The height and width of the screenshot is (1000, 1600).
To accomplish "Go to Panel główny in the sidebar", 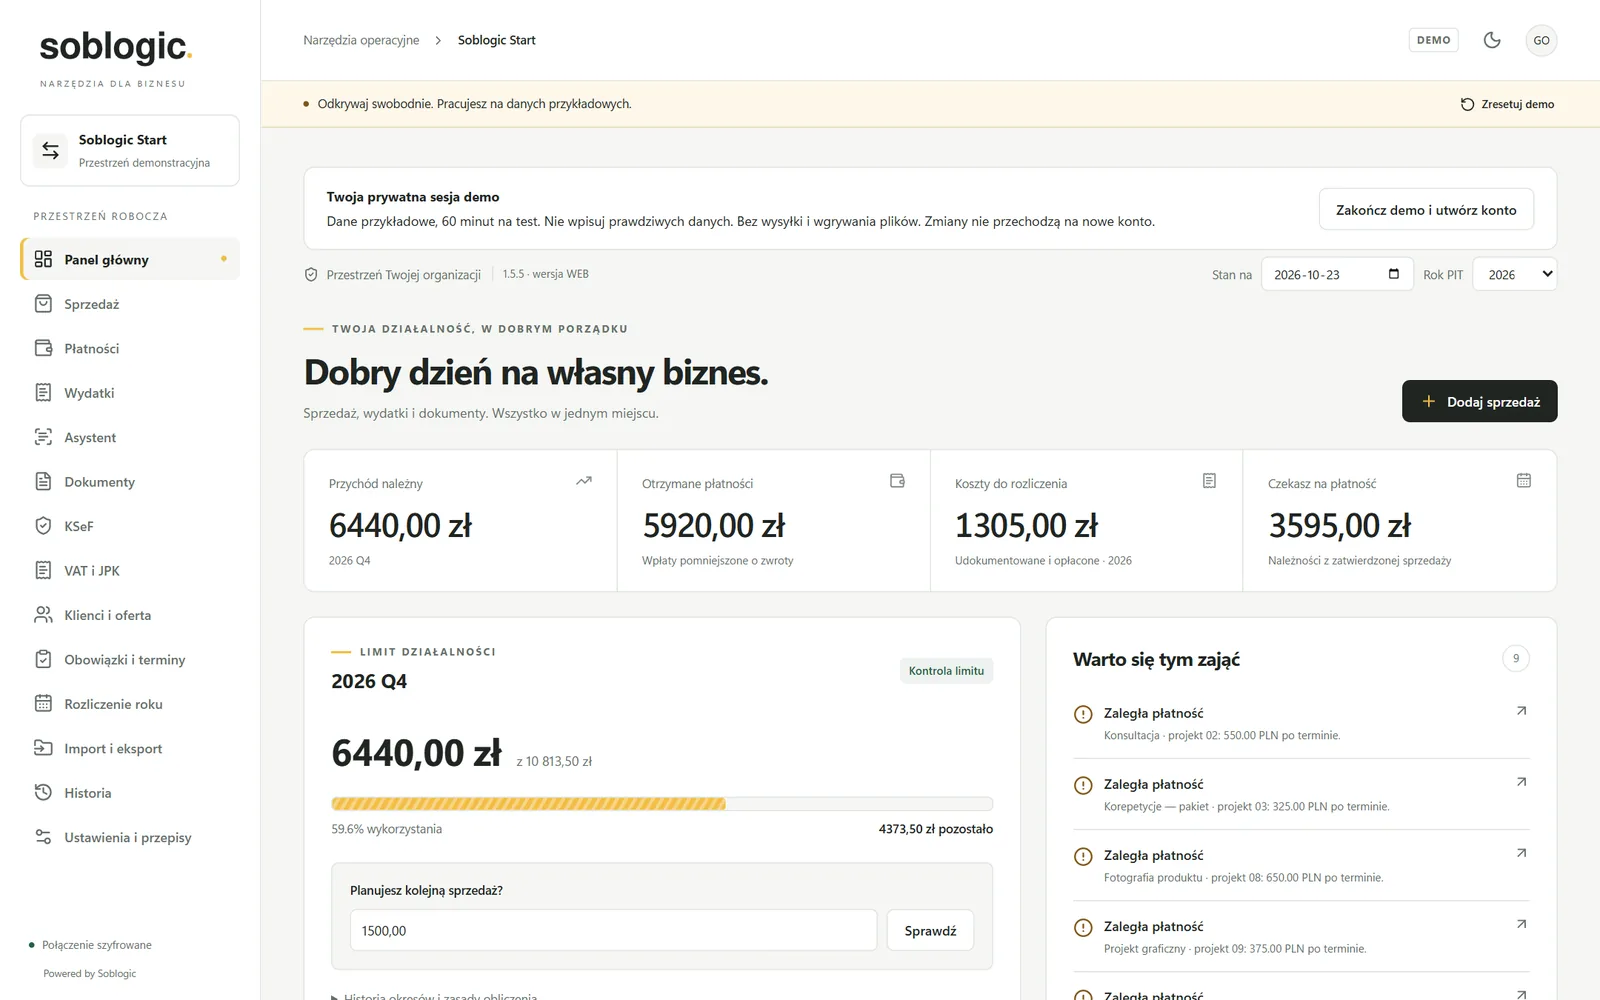I will tap(130, 259).
